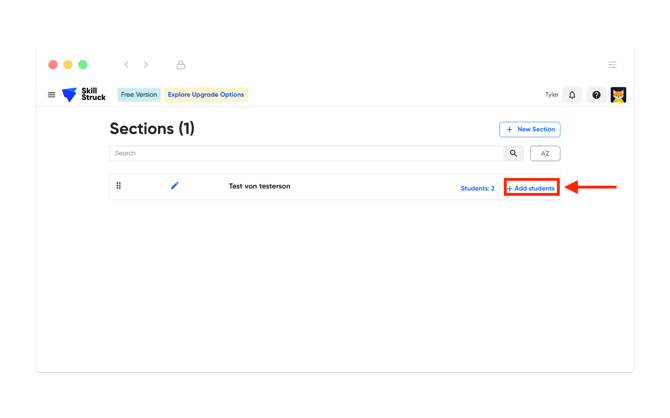Open the help question mark icon
670x418 pixels.
(x=596, y=95)
